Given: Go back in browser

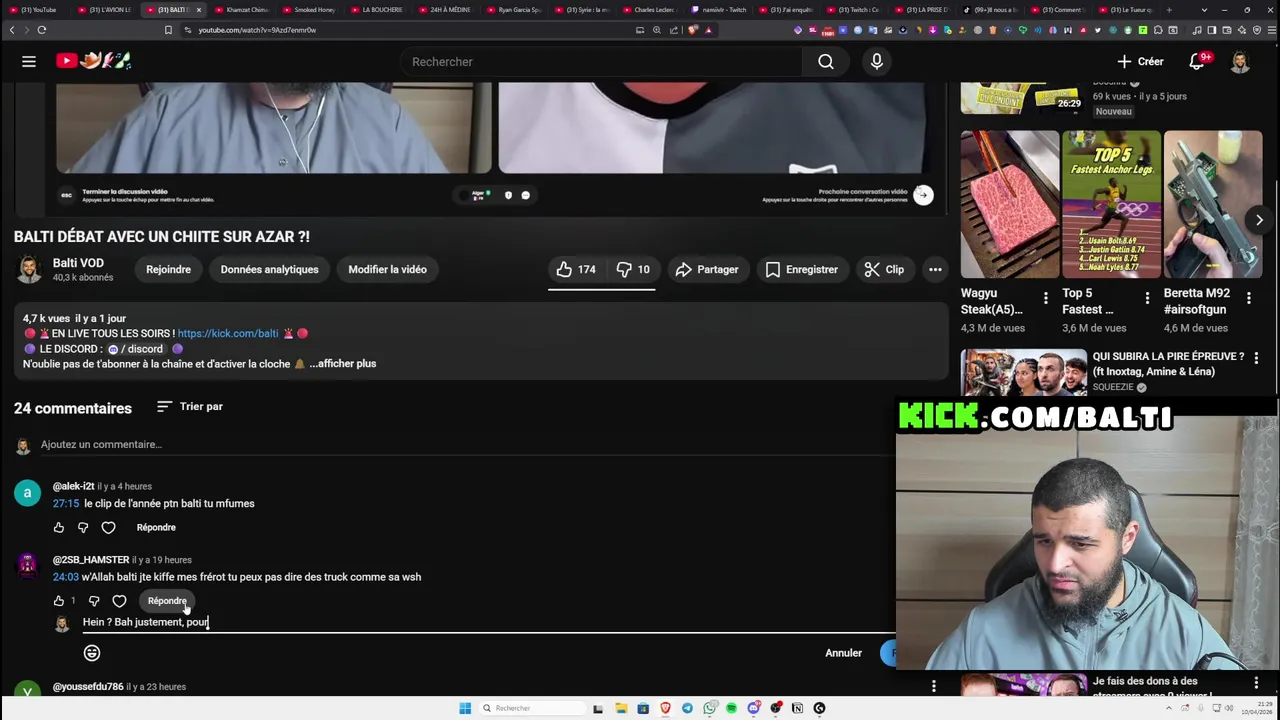Looking at the screenshot, I should [12, 30].
